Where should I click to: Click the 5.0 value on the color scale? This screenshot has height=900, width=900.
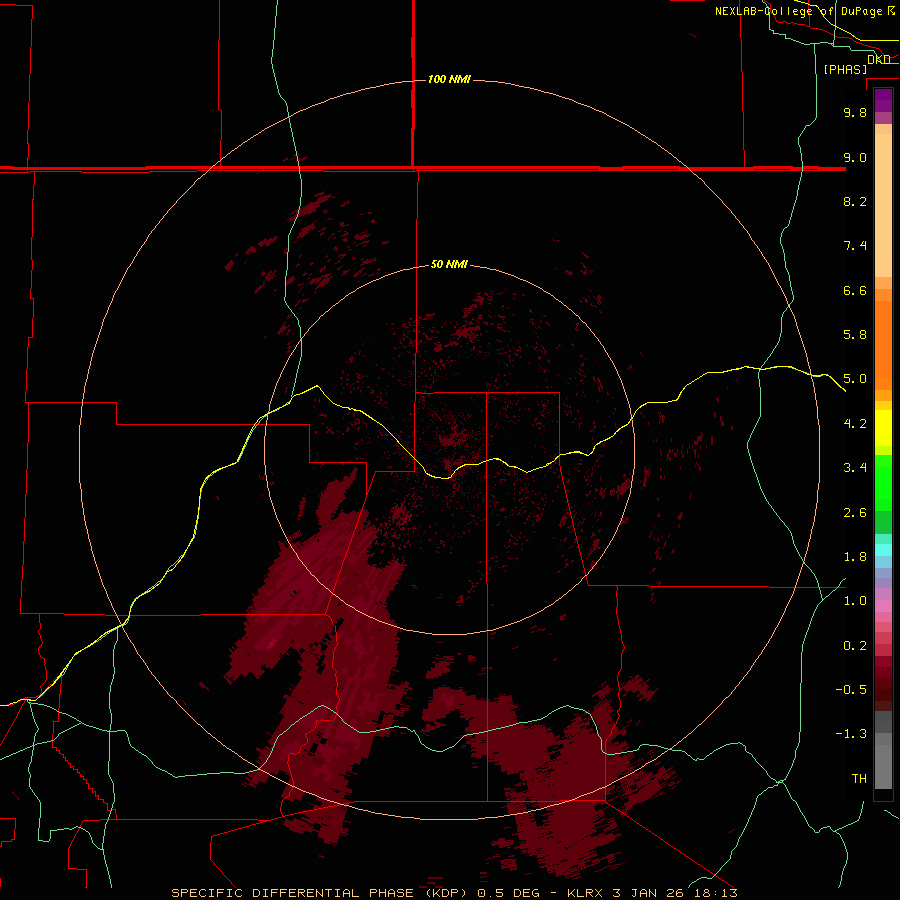click(x=855, y=379)
